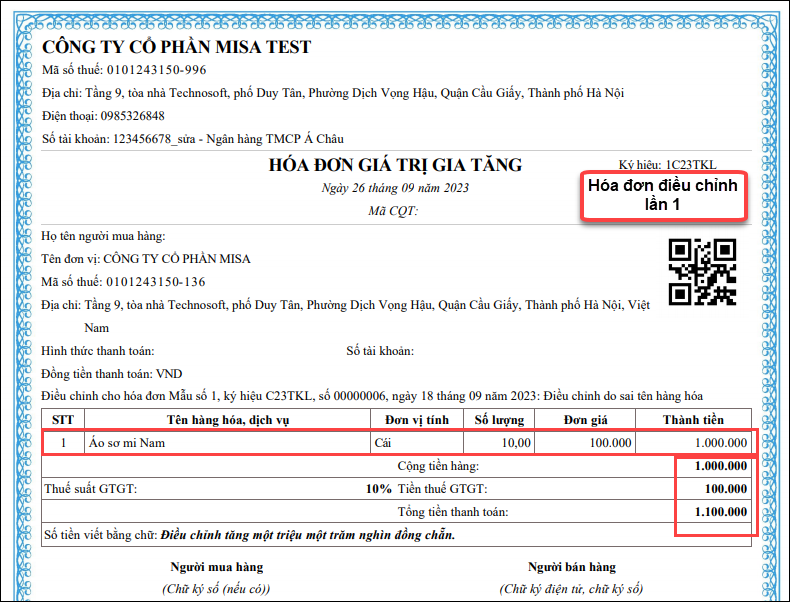Click the HÓA ĐƠN GIÁ TRỊ GIA TĂNG heading
Viewport: 790px width, 602px height.
point(395,165)
